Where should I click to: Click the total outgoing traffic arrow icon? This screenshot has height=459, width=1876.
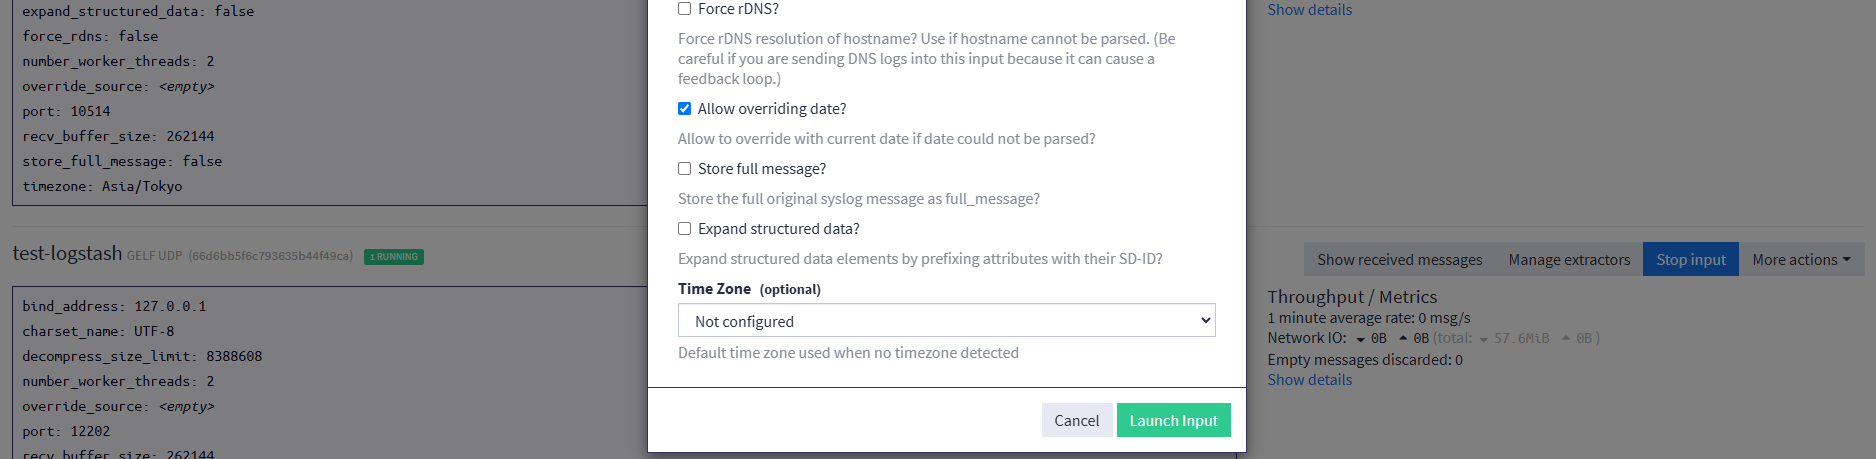[x=1565, y=338]
